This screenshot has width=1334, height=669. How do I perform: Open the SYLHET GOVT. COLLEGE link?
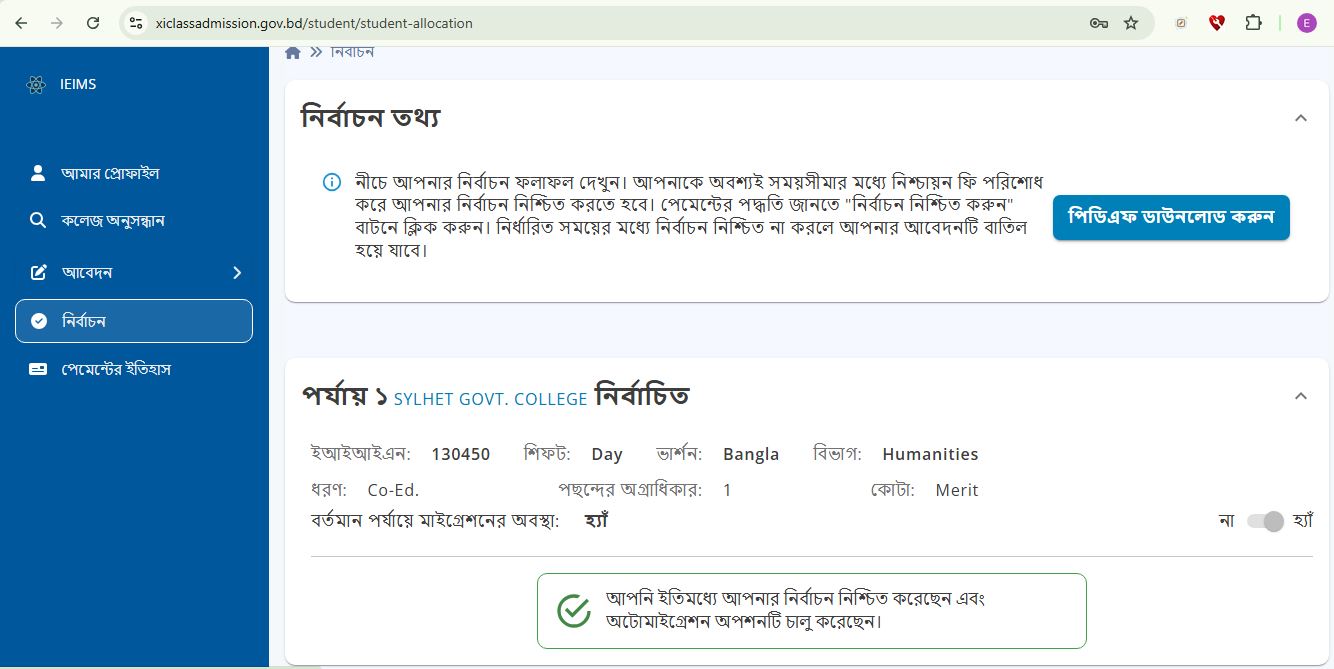coord(490,399)
